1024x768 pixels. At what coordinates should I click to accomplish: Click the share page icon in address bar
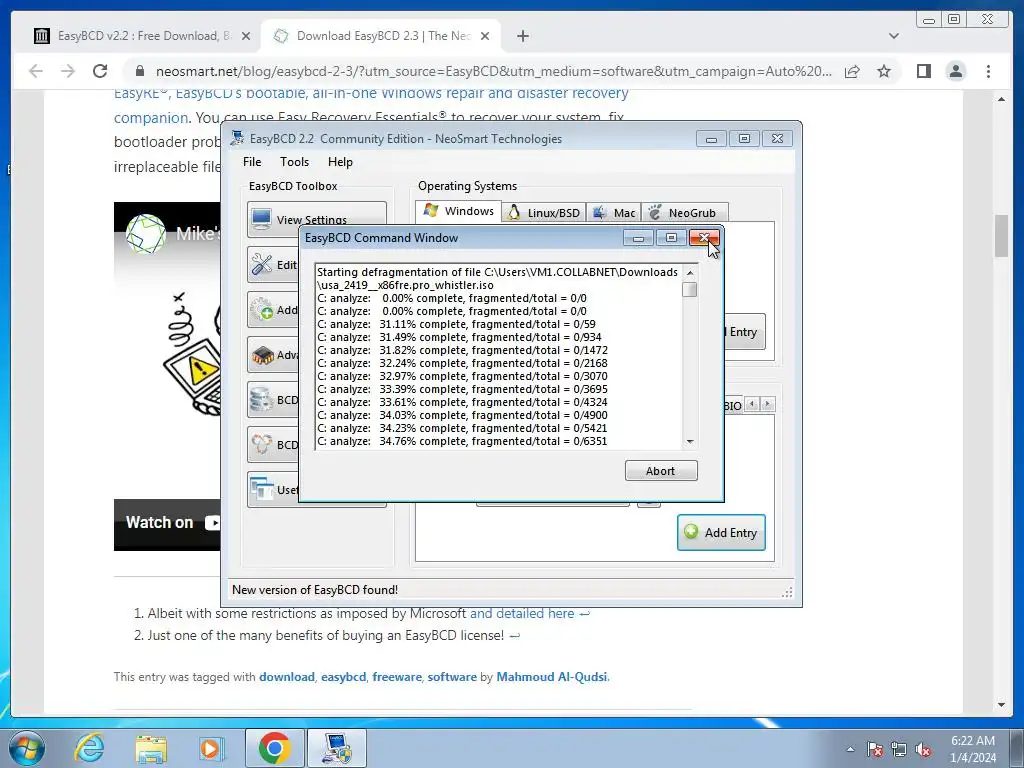(852, 71)
